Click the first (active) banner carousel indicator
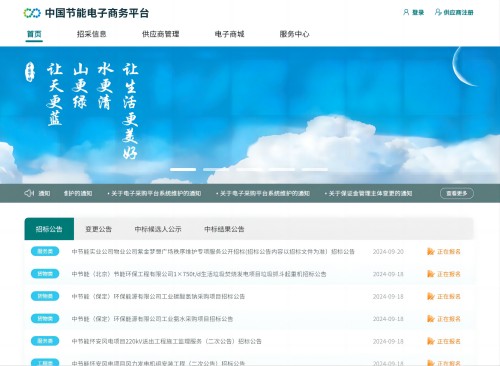 (183, 170)
